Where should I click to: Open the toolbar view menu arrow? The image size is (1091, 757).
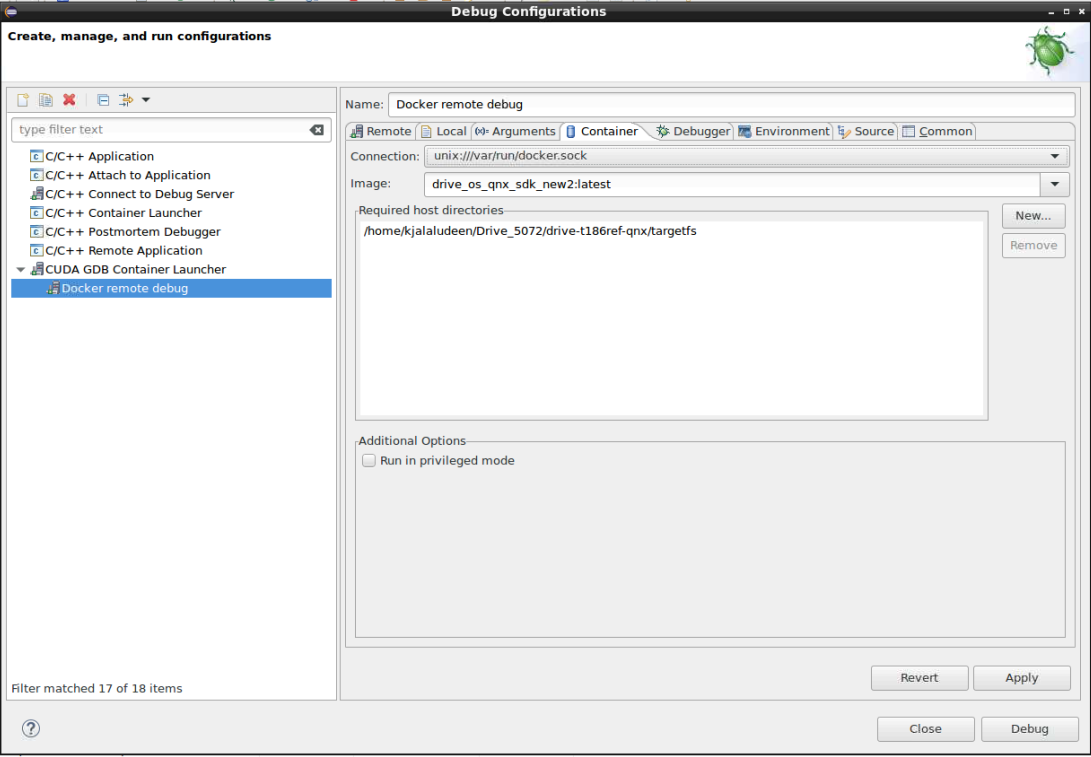point(145,99)
